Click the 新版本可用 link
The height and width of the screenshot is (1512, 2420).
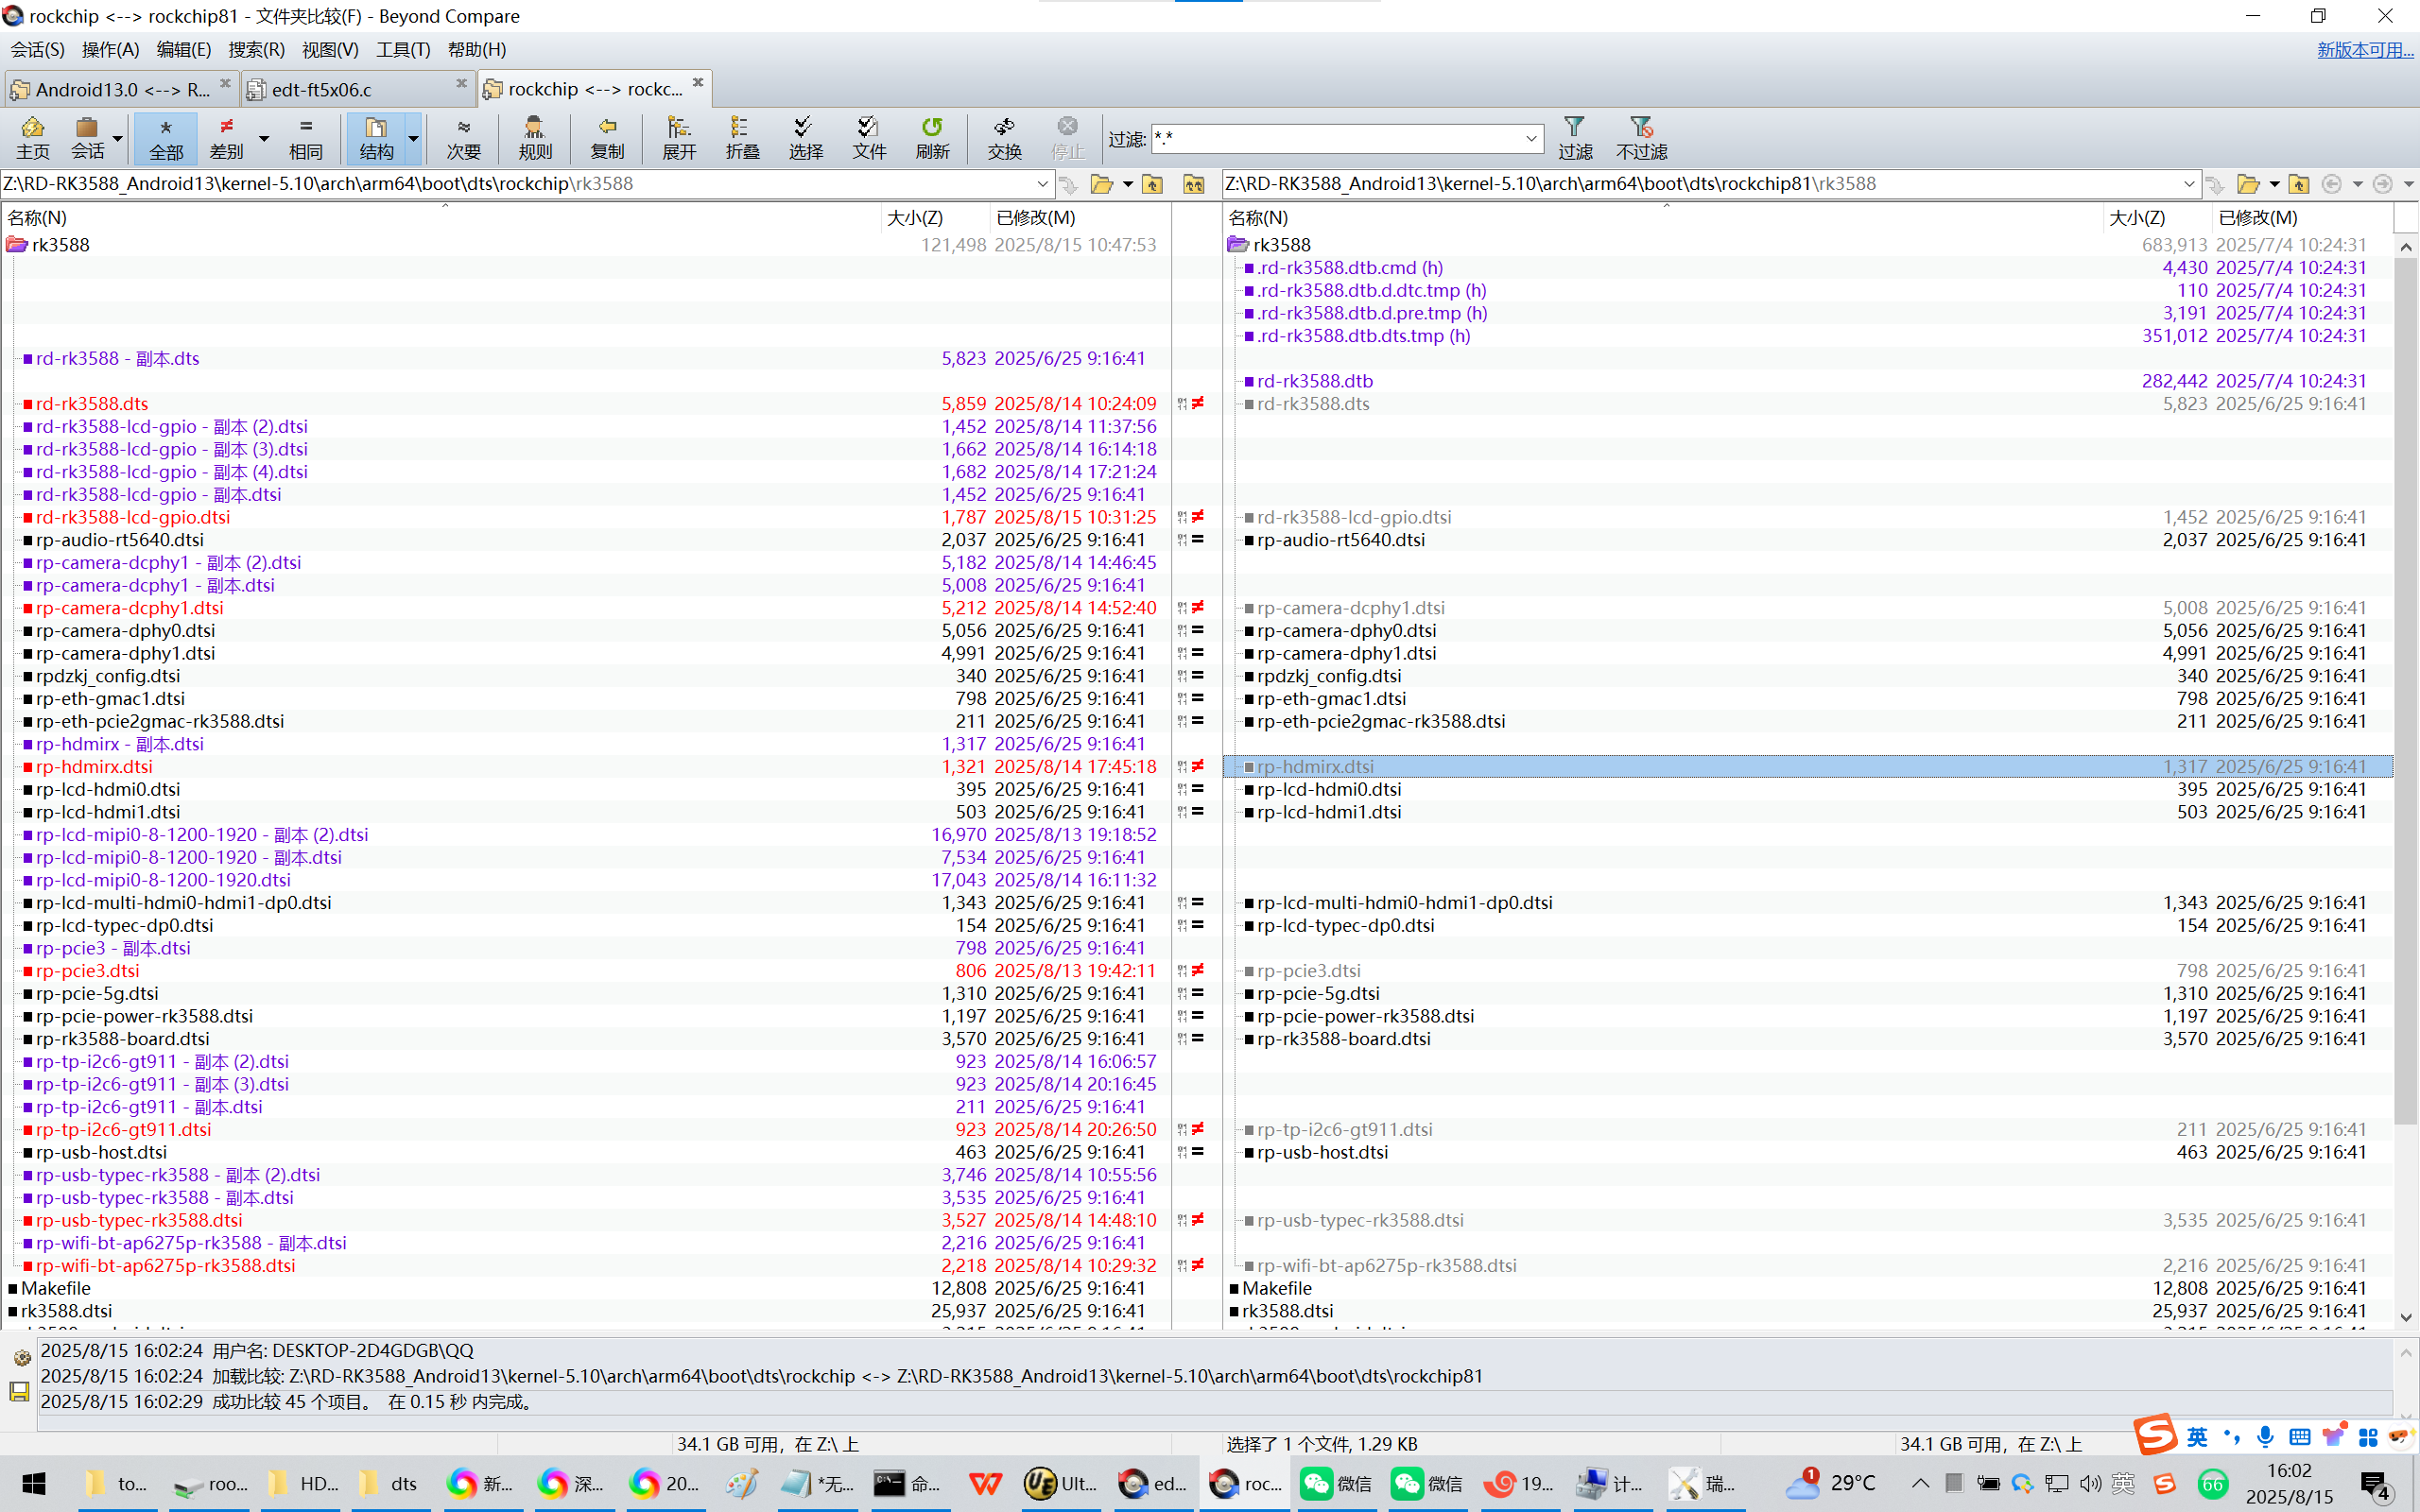[x=2365, y=49]
